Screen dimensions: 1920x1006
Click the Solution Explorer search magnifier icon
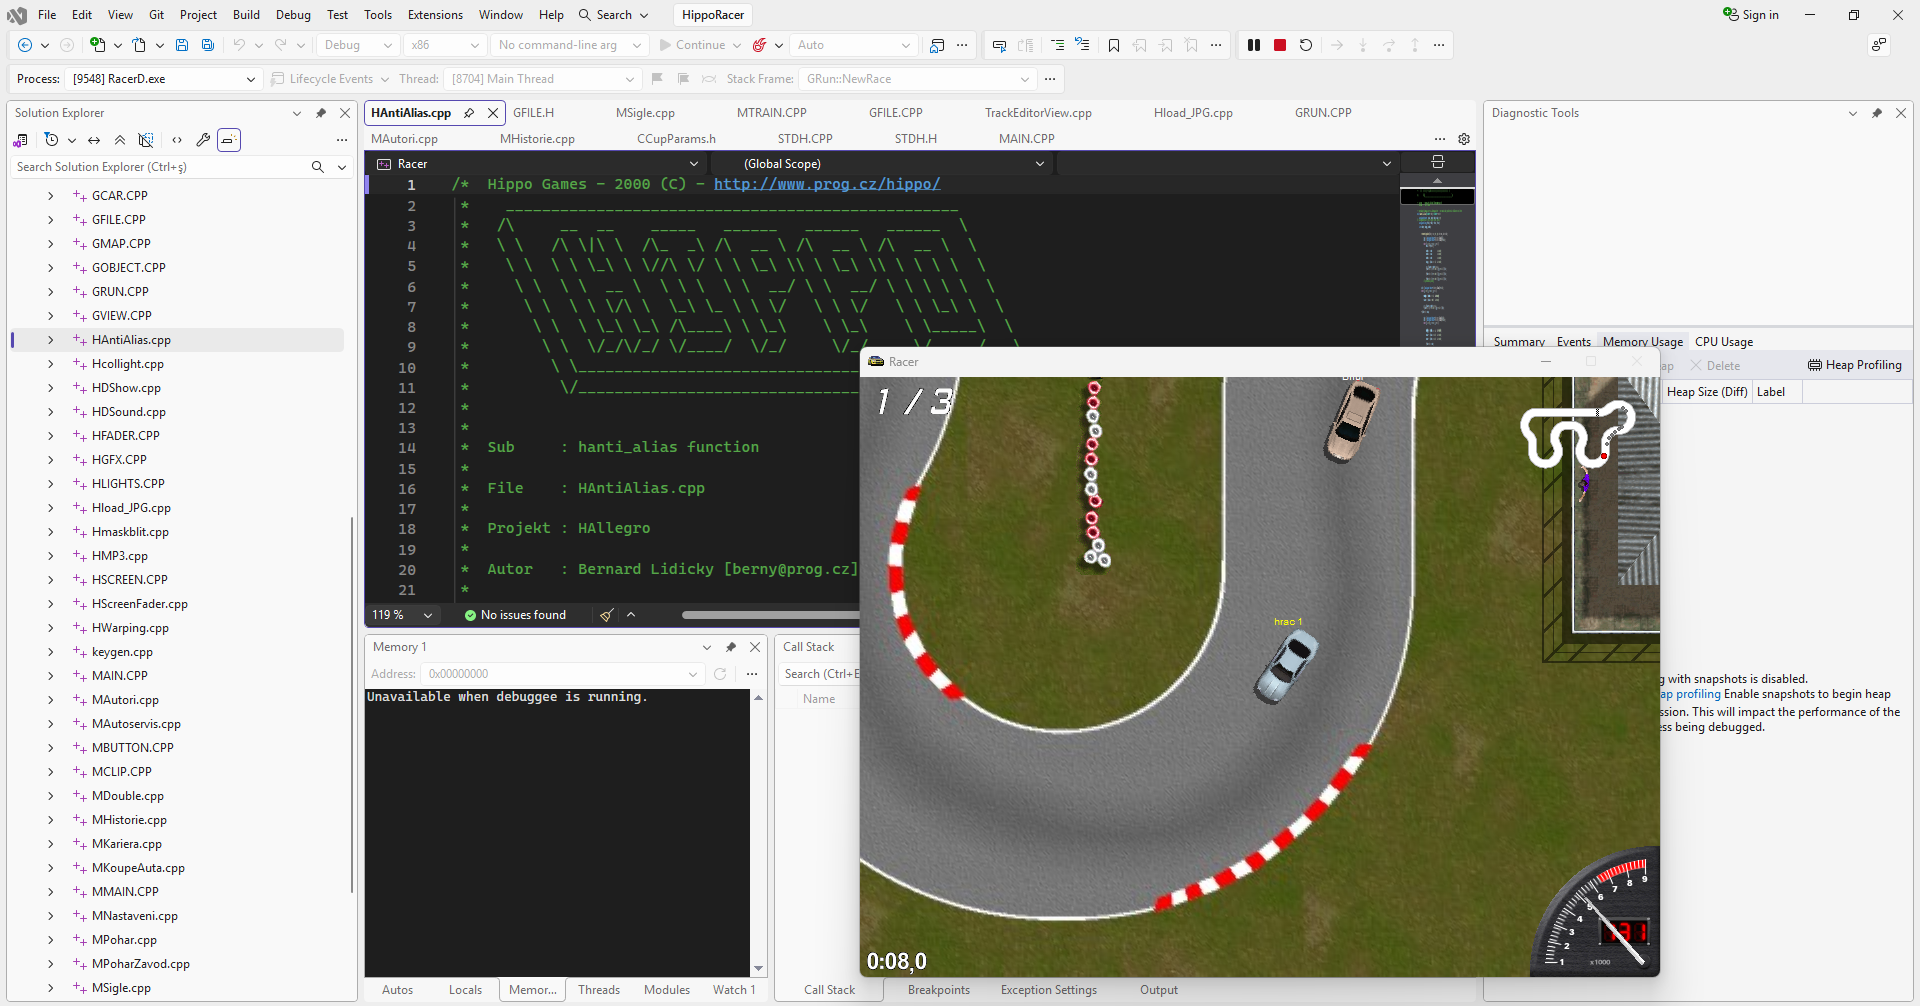coord(318,167)
